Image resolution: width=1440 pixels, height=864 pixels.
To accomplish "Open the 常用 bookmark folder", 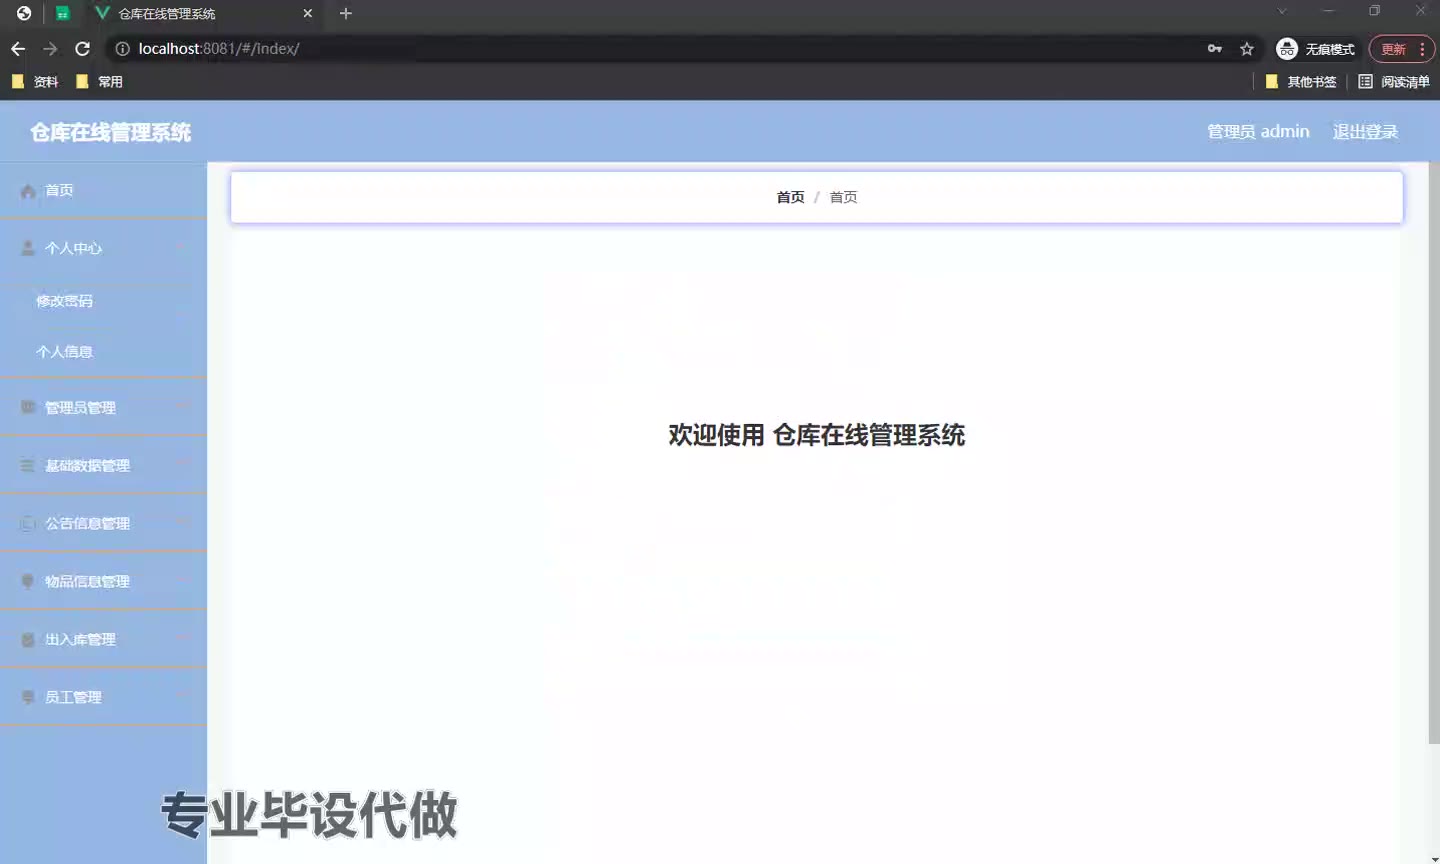I will pyautogui.click(x=99, y=81).
